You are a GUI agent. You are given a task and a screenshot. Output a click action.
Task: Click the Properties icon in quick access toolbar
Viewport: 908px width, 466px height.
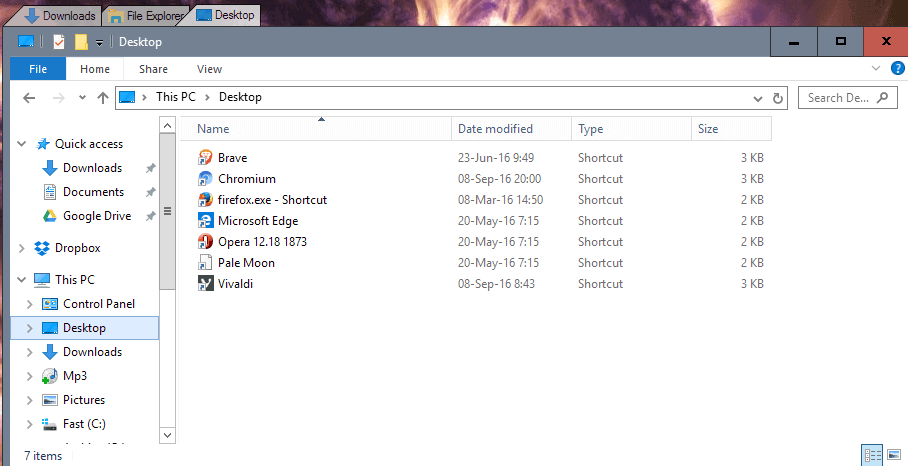pos(58,42)
